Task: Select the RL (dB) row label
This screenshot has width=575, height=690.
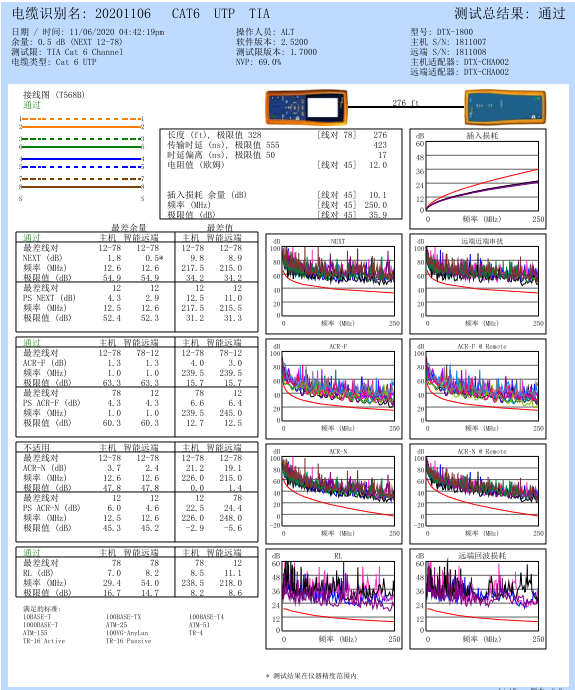Action: coord(38,573)
